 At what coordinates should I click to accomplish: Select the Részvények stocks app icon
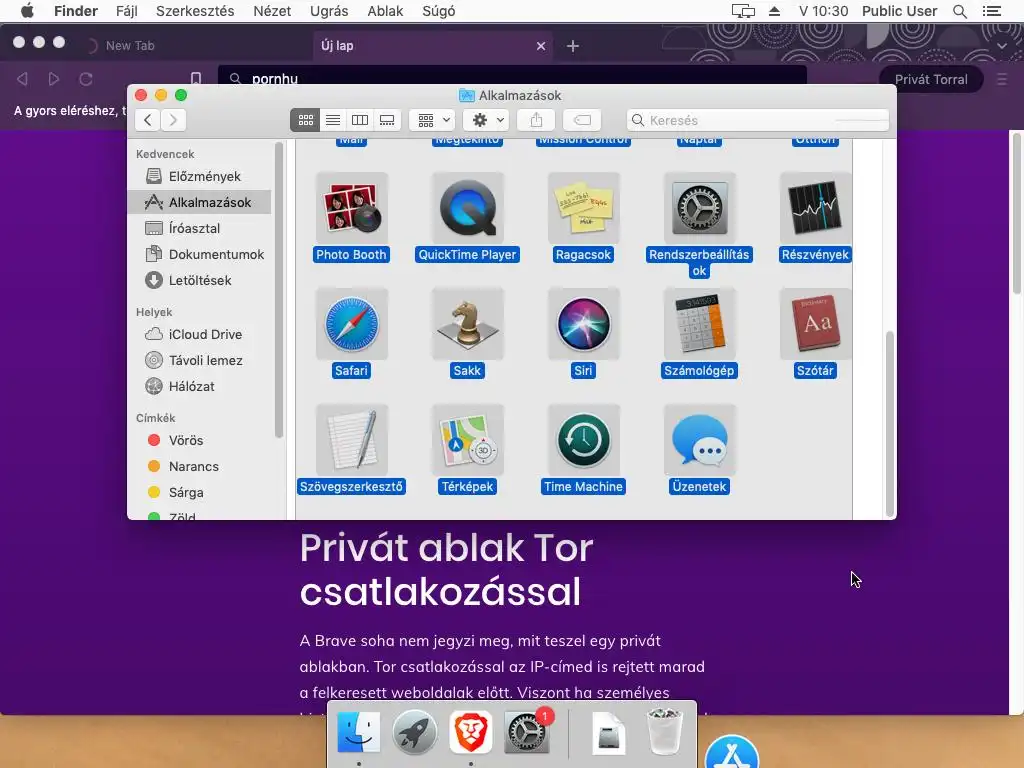point(815,208)
